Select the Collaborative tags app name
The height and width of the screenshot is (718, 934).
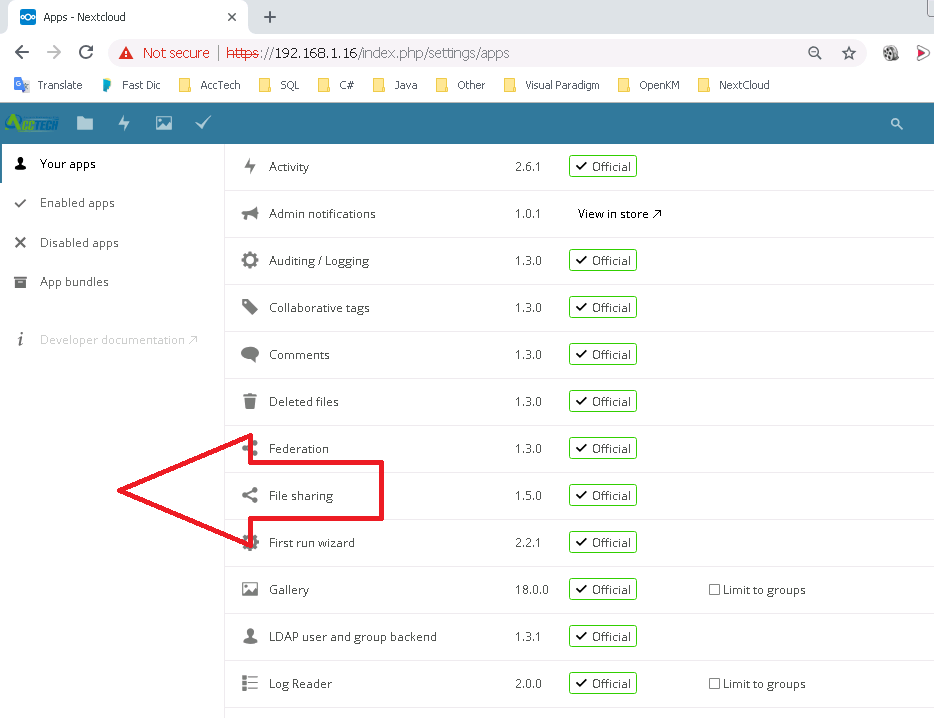tap(319, 308)
